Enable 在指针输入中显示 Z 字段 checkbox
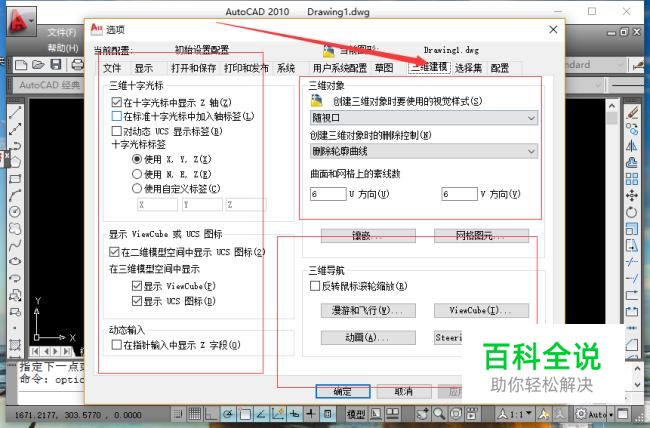 [x=116, y=345]
